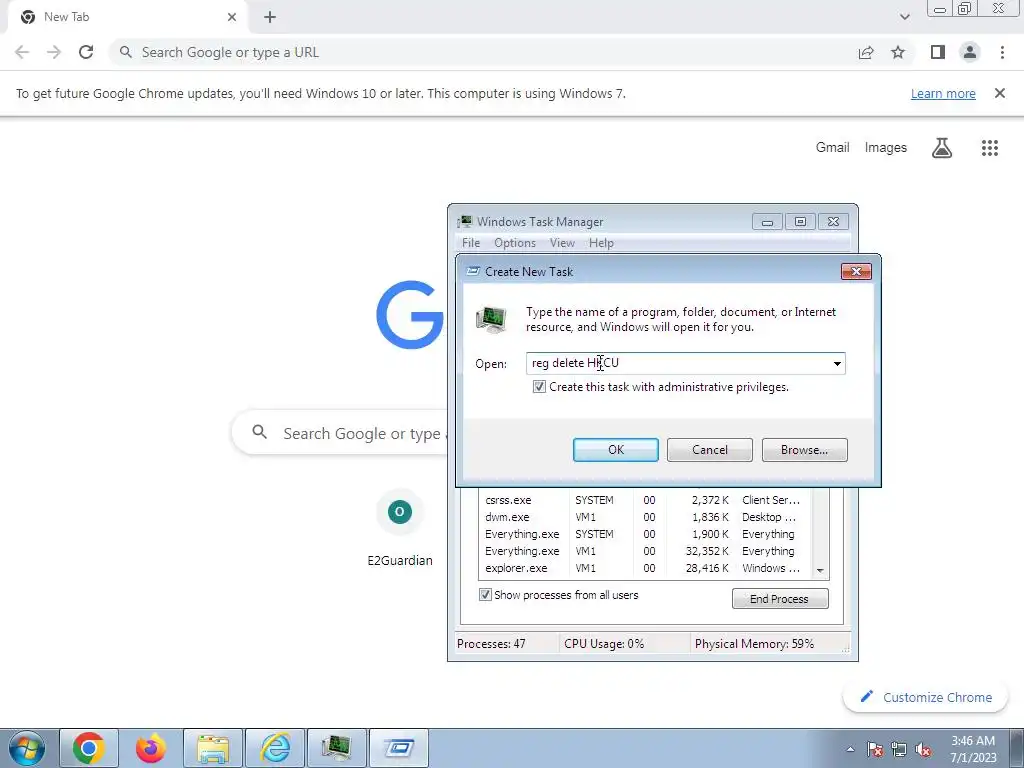
Task: Show hidden tray icons arrow
Action: (x=850, y=749)
